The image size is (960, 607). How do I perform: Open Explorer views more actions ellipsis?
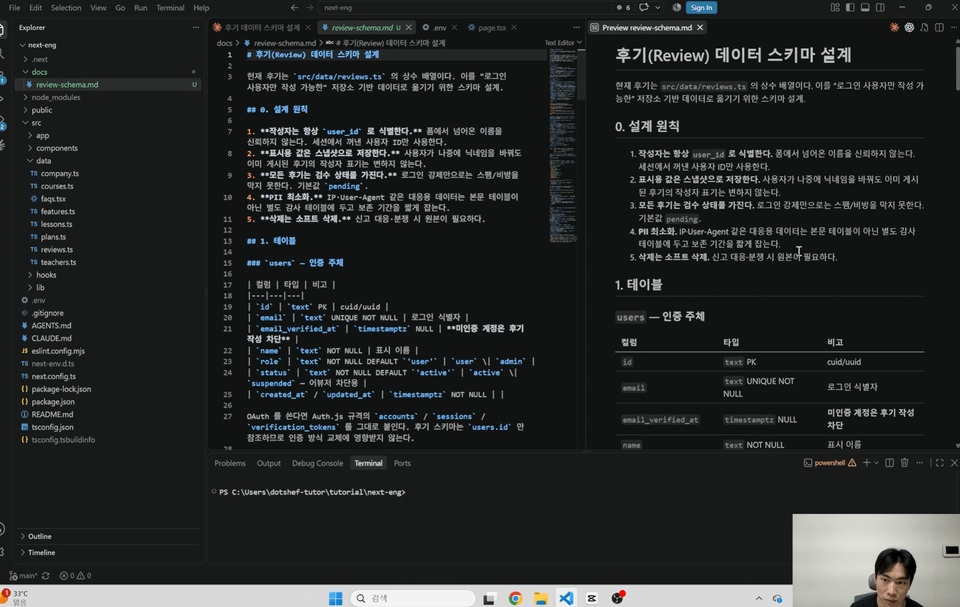pyautogui.click(x=195, y=28)
